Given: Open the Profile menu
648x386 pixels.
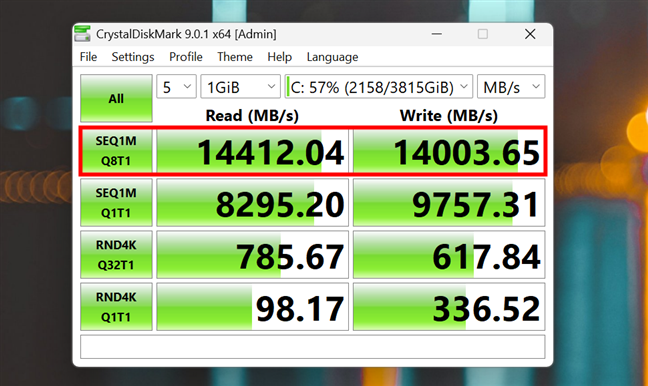Looking at the screenshot, I should click(x=186, y=57).
